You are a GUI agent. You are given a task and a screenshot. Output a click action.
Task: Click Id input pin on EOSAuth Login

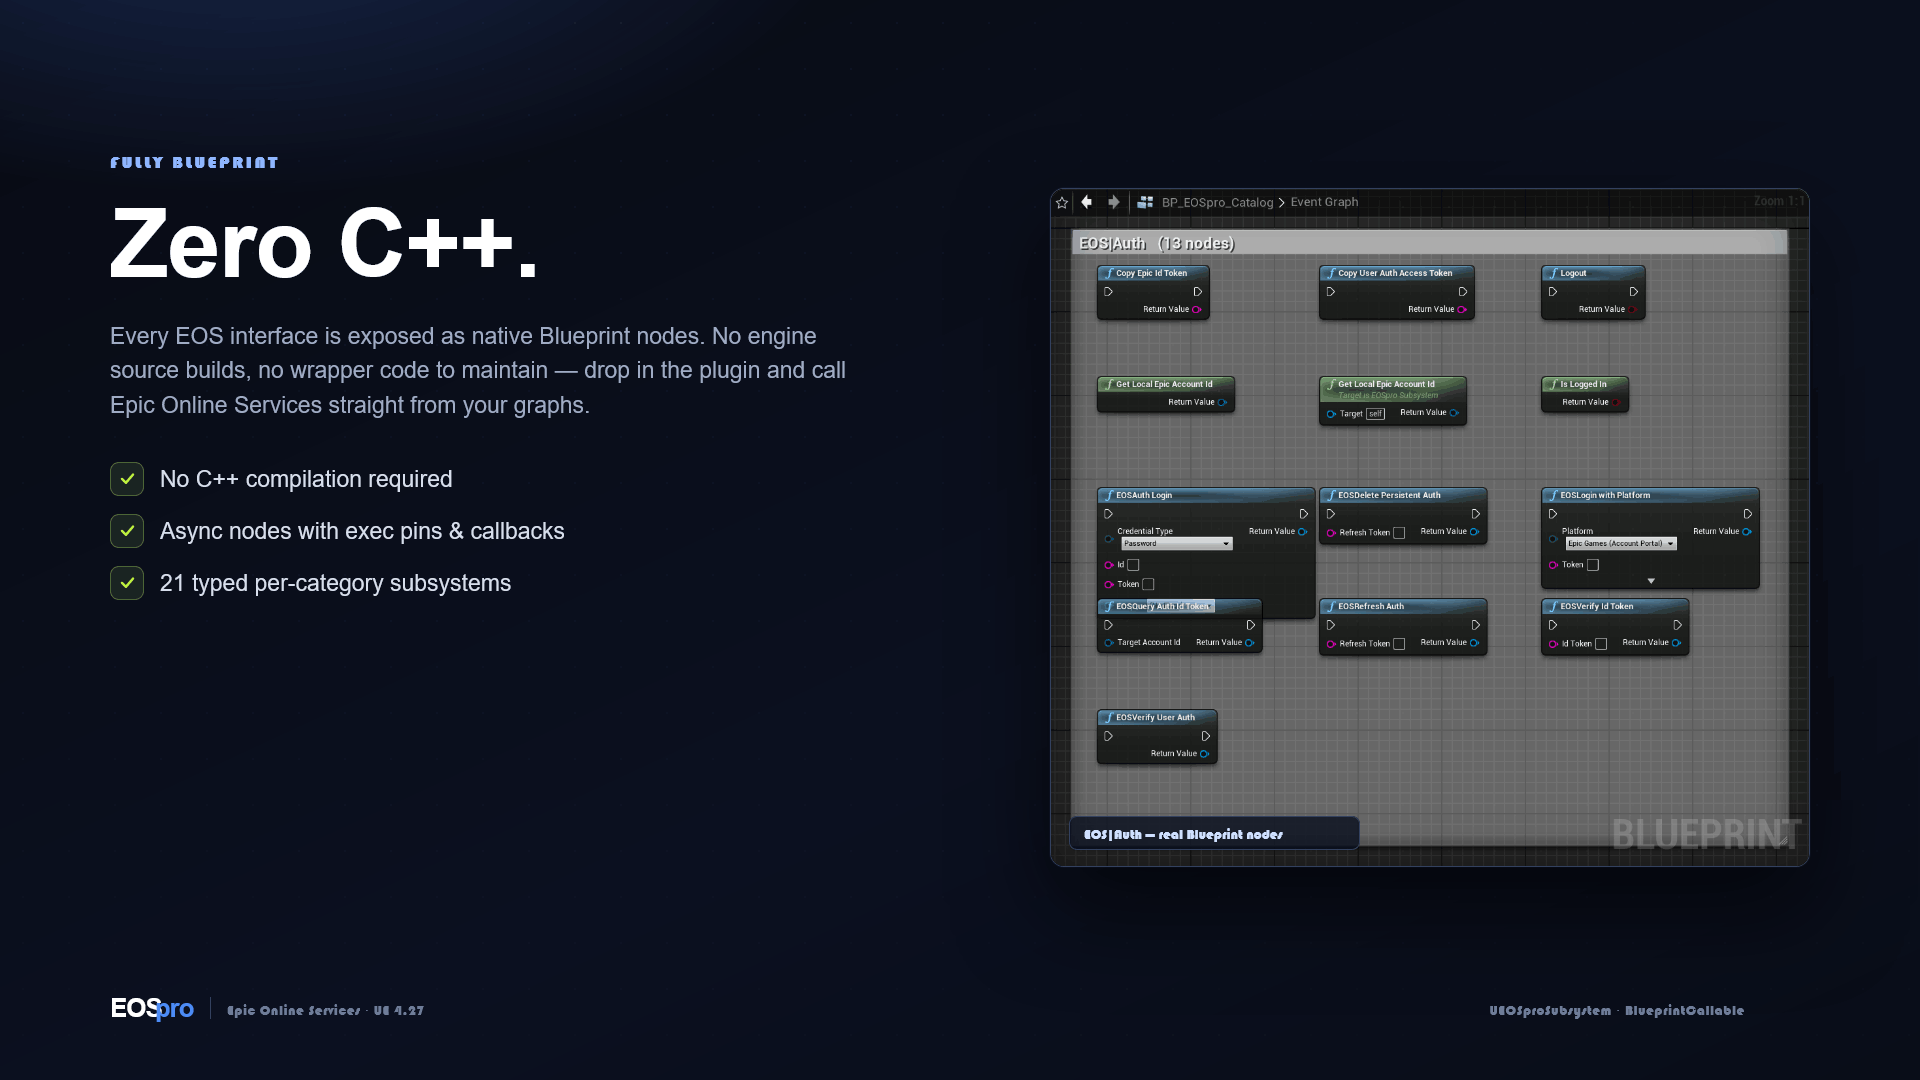[1109, 565]
